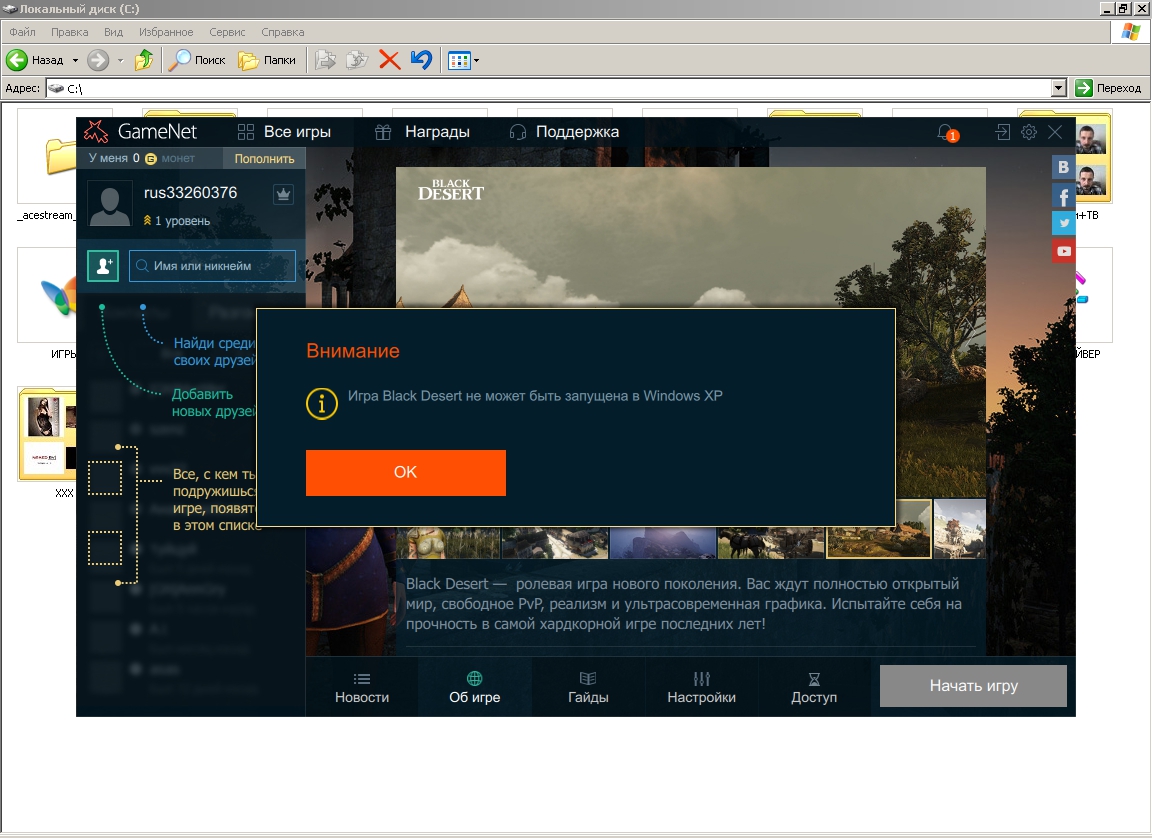Click the Move To folder icon
Screen dimensions: 1152x838
click(x=325, y=60)
